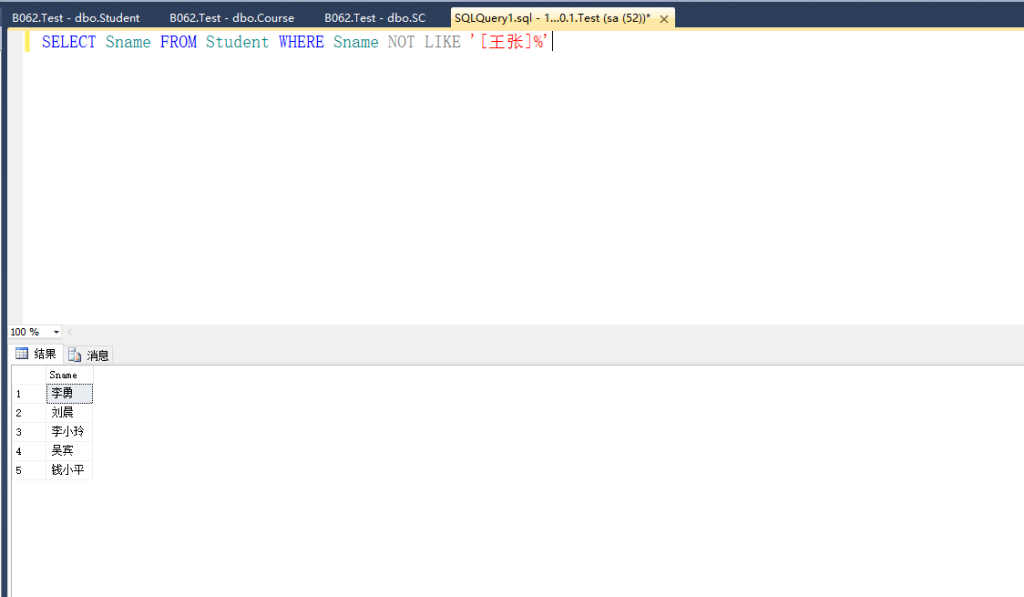1024x597 pixels.
Task: Select the 李勇 result cell
Action: coord(69,393)
